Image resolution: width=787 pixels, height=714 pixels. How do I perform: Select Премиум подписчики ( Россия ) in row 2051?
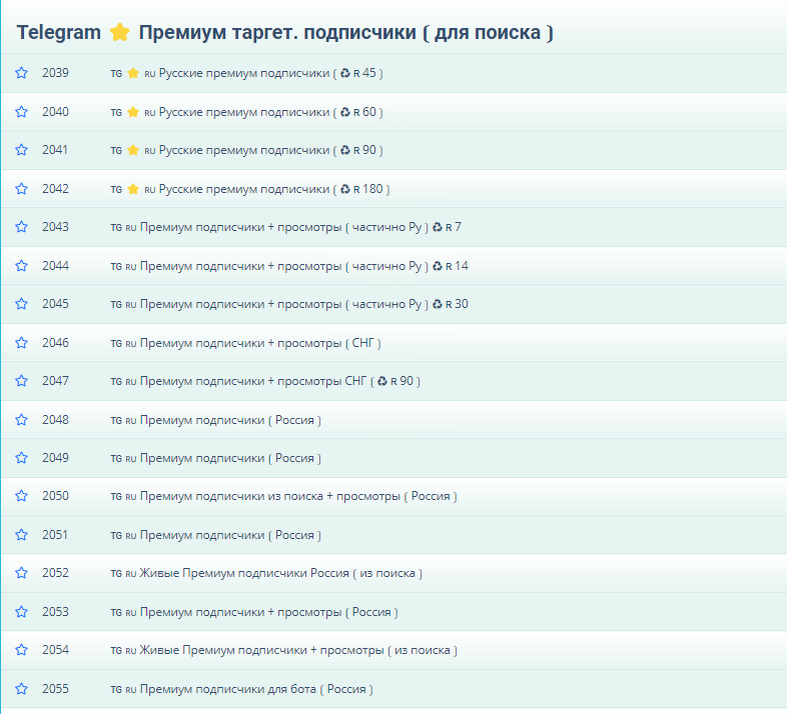tap(216, 535)
